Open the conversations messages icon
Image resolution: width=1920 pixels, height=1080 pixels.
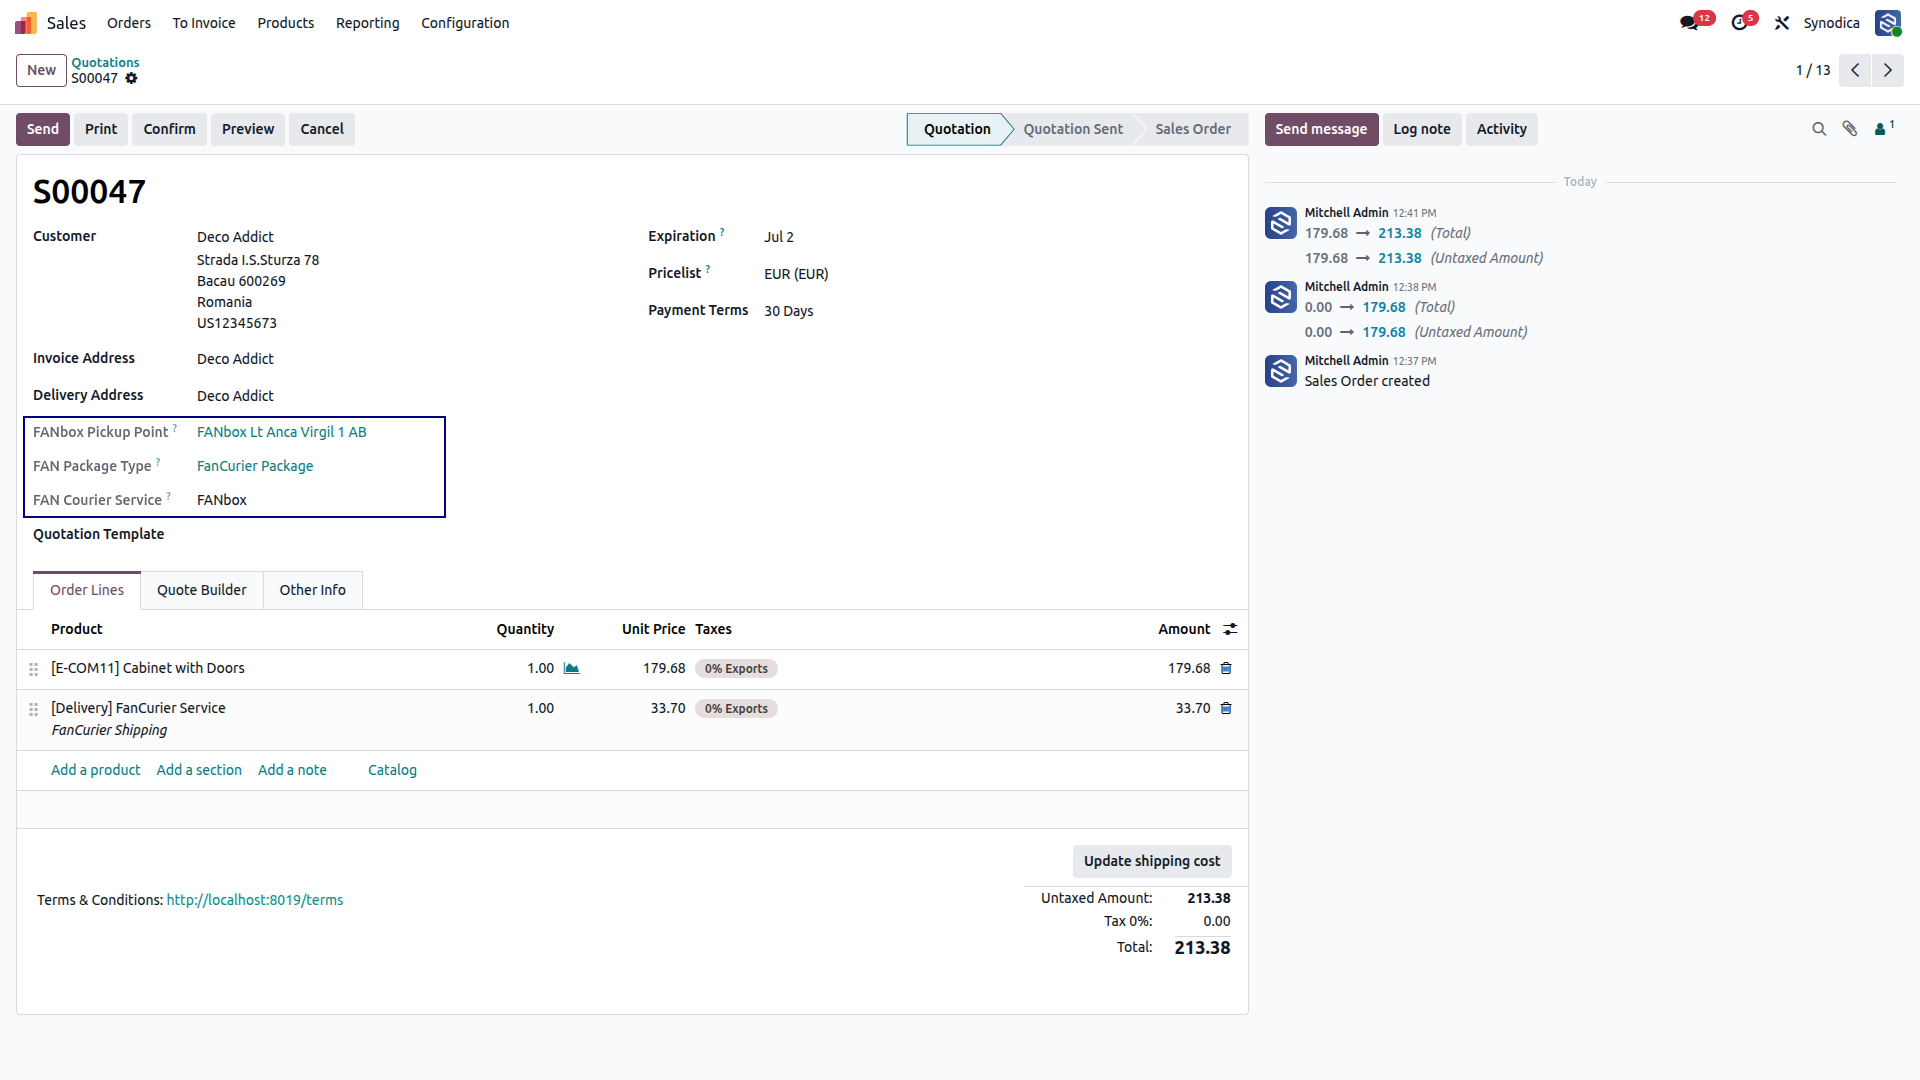(x=1689, y=22)
